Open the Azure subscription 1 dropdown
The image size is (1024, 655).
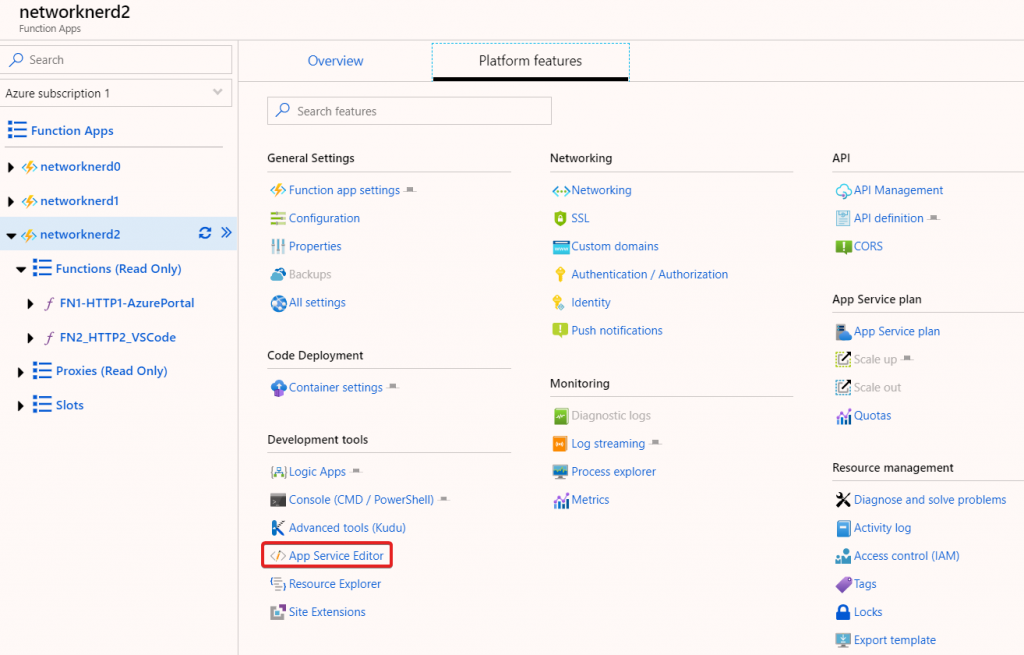[116, 93]
